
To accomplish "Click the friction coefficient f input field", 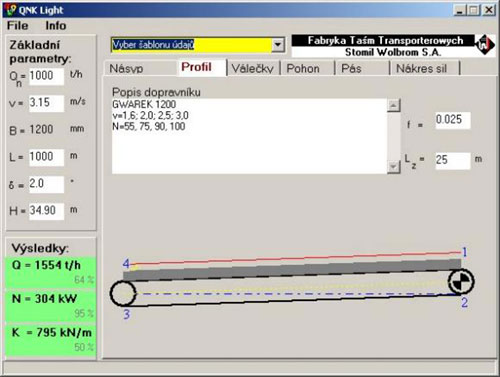I will point(453,120).
